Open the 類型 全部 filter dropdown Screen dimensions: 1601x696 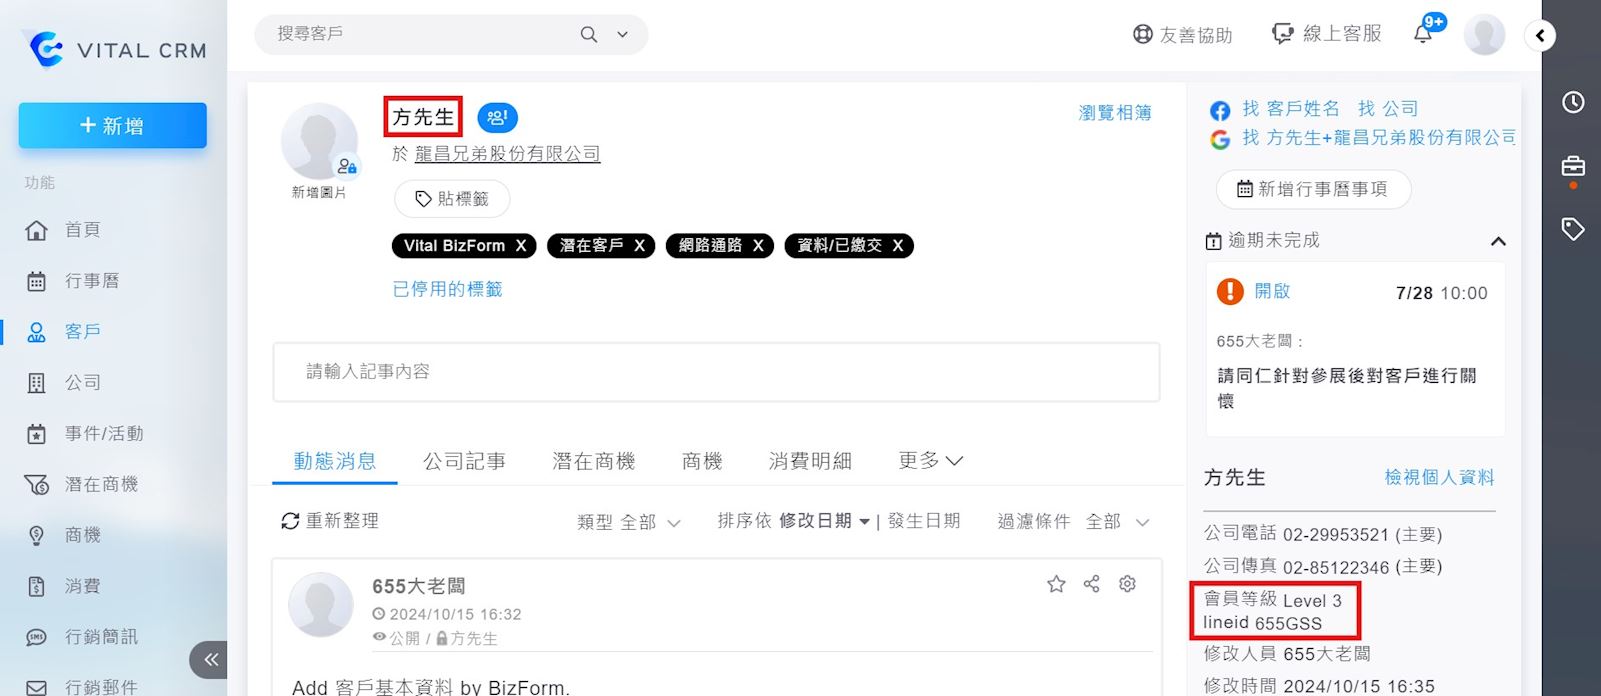coord(629,522)
